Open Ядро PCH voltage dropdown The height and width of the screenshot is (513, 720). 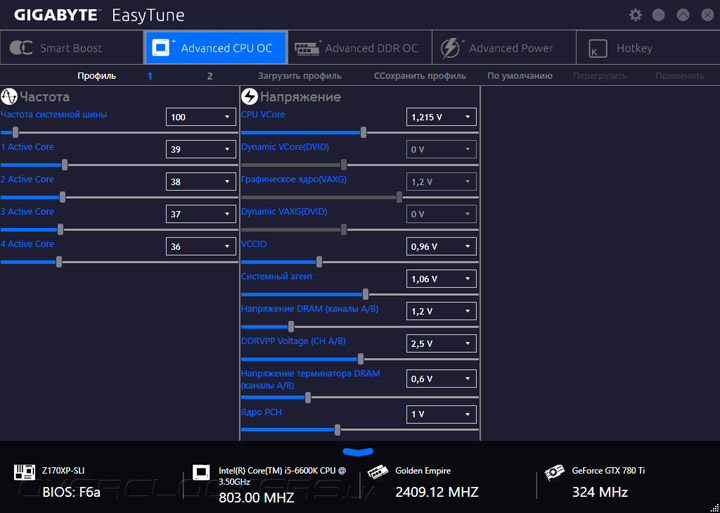coord(441,414)
